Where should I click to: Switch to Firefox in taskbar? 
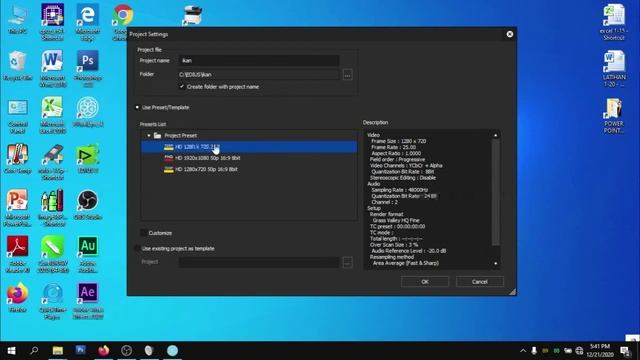pos(104,351)
